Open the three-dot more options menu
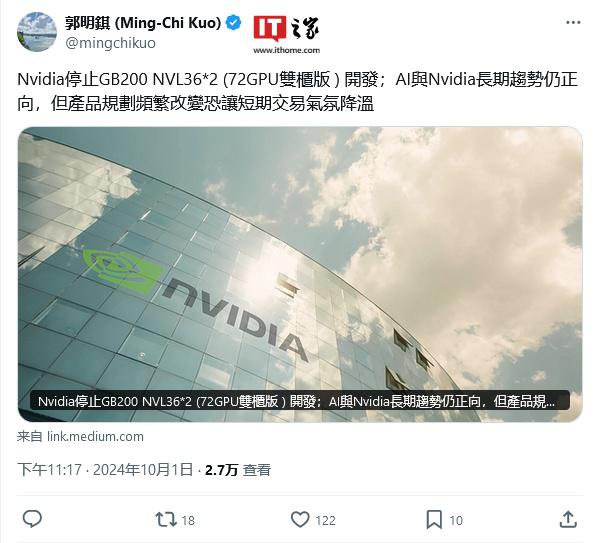 click(x=573, y=22)
